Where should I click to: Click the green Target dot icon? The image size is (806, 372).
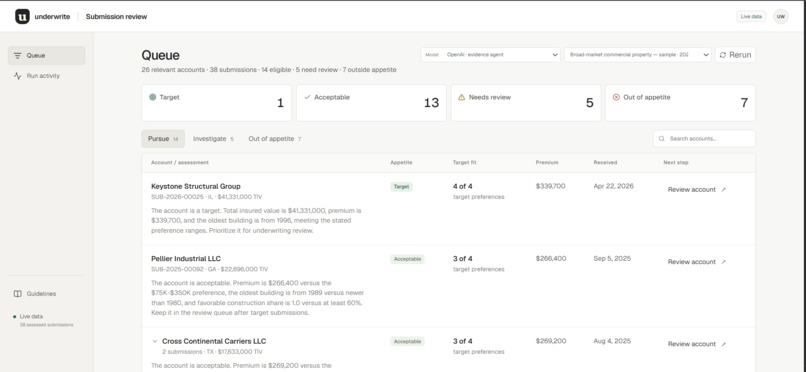(x=152, y=97)
